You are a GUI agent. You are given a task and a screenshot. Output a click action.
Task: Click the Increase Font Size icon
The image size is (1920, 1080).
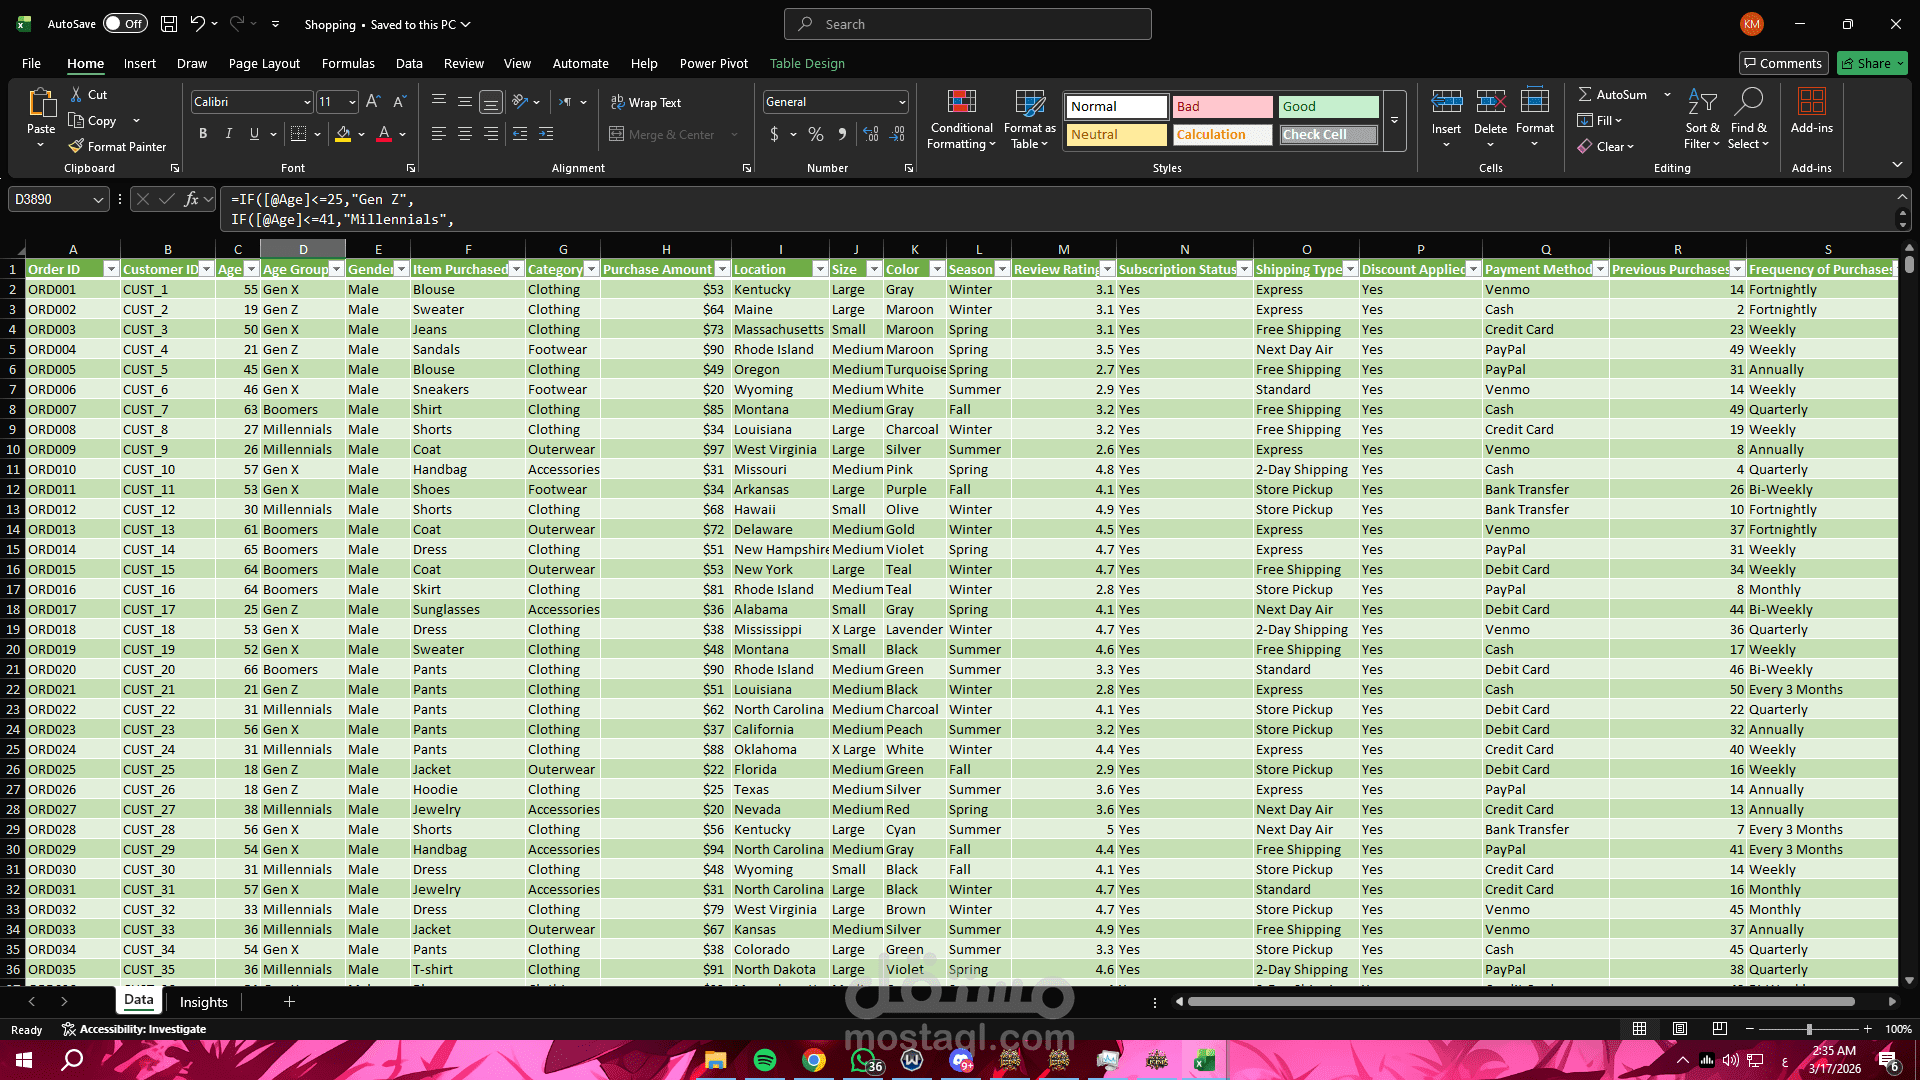click(x=373, y=102)
